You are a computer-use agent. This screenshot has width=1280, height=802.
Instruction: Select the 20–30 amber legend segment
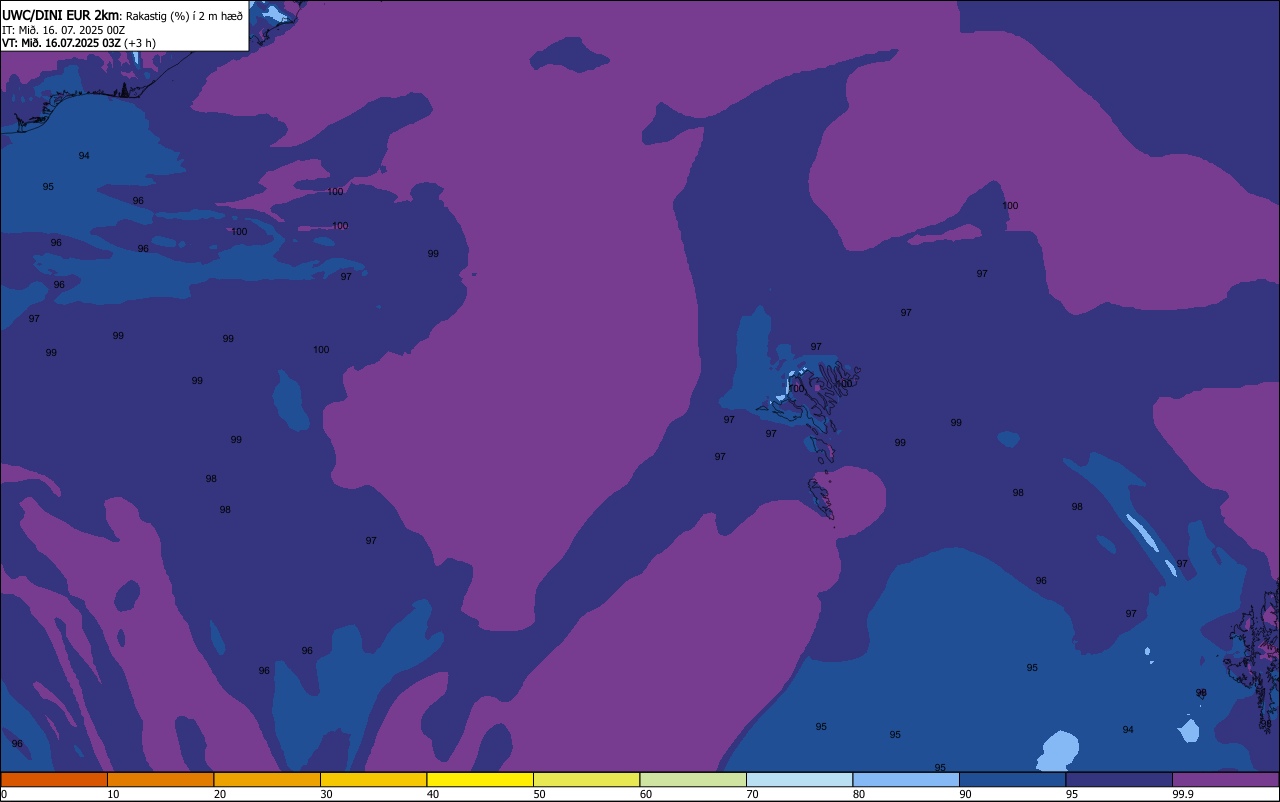pos(267,779)
